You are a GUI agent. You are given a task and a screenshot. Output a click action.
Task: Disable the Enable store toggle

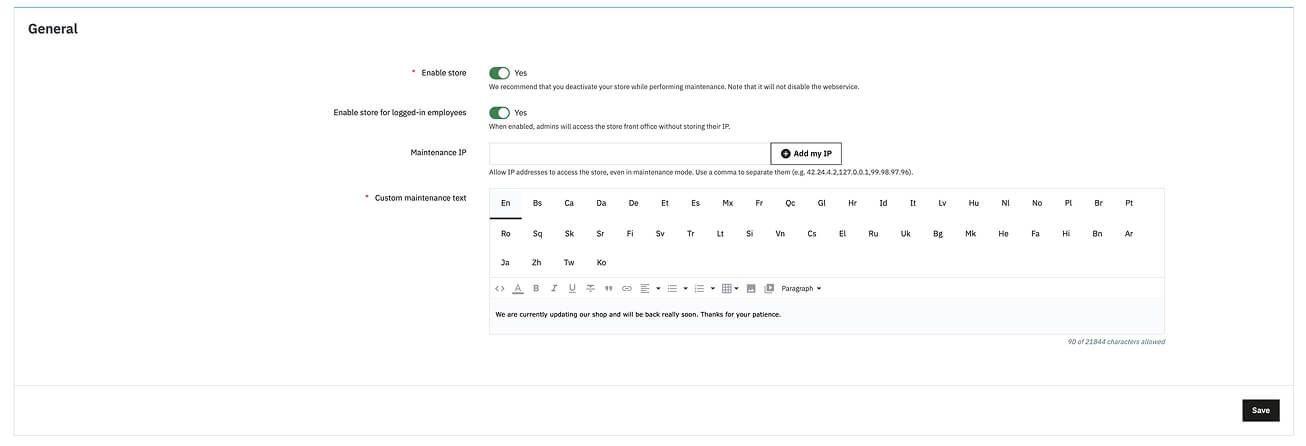[x=499, y=73]
